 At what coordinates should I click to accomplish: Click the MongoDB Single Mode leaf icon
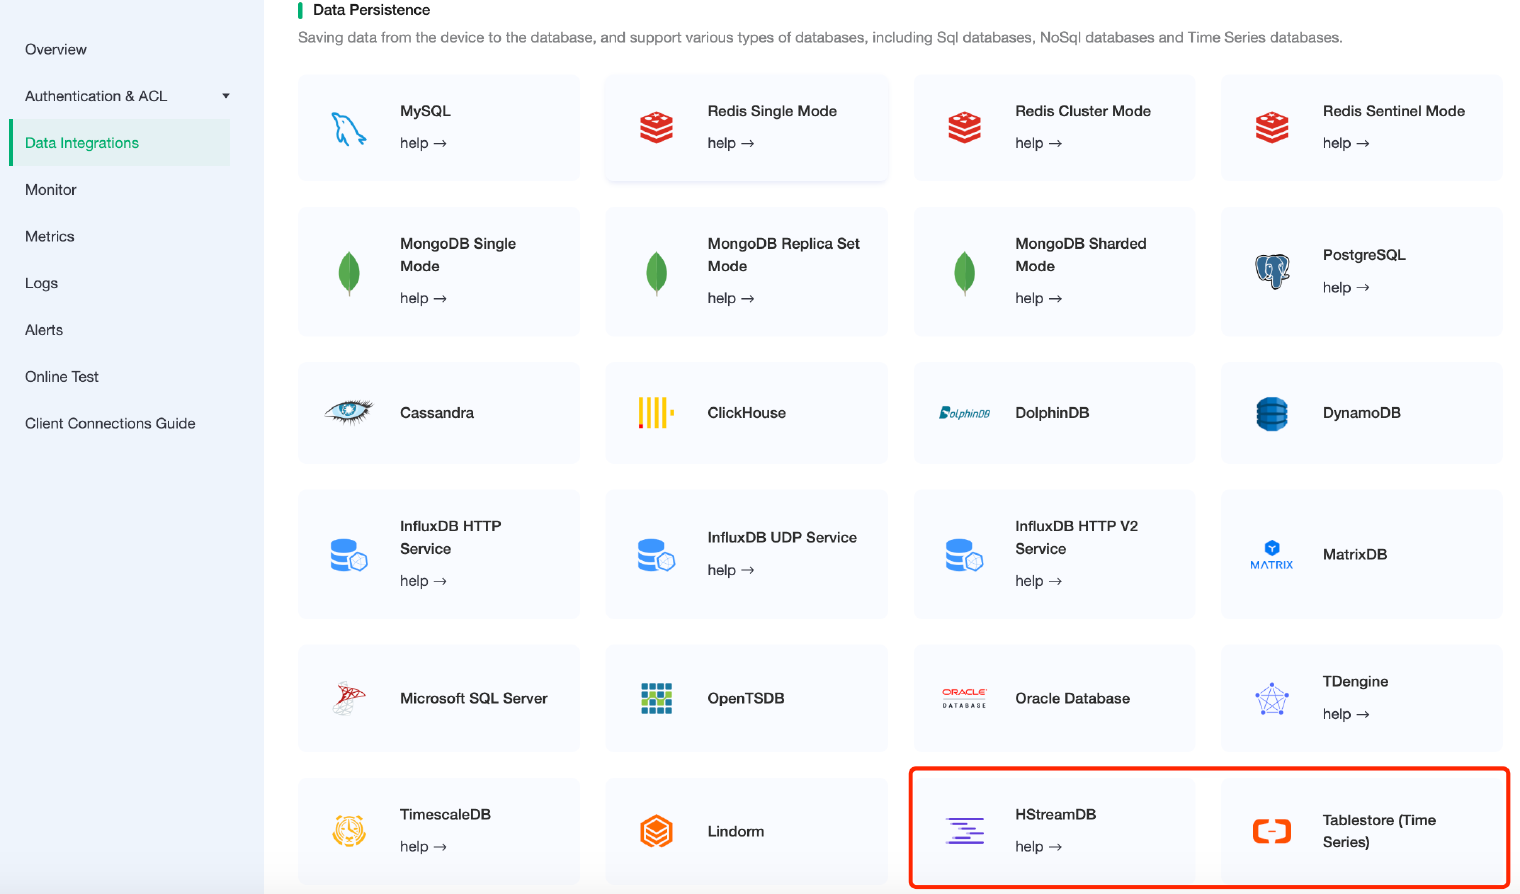click(x=349, y=272)
